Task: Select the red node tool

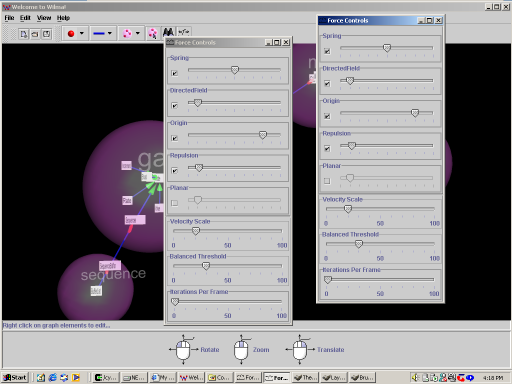Action: pyautogui.click(x=71, y=33)
